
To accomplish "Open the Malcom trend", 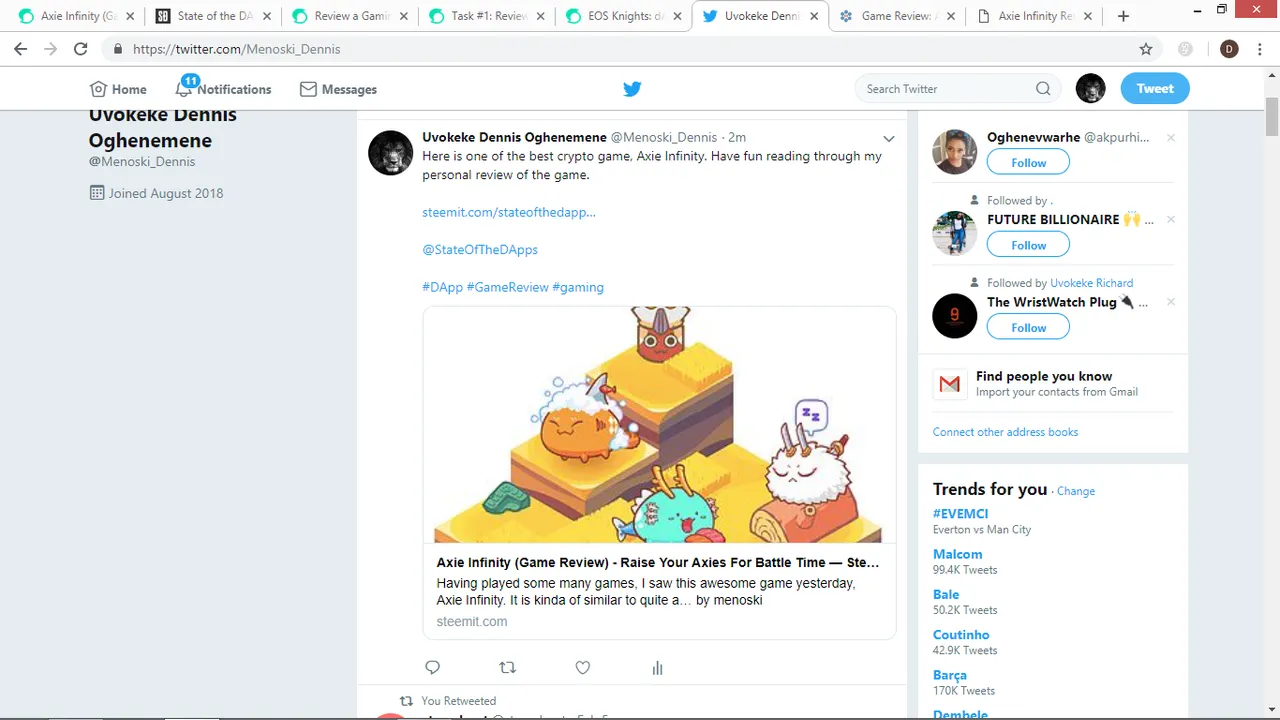I will click(x=957, y=554).
